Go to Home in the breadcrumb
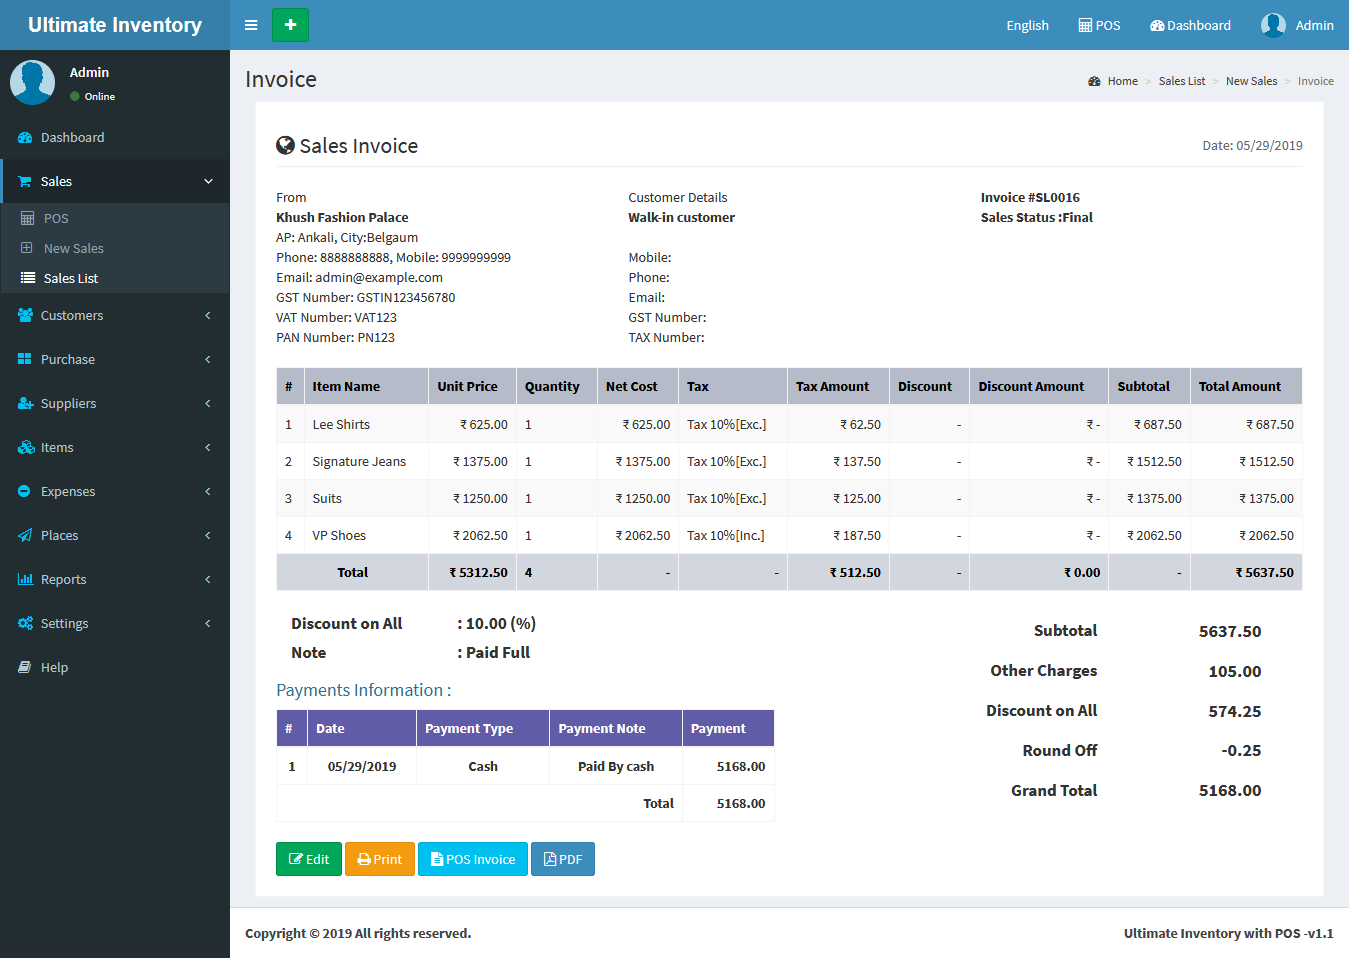This screenshot has width=1349, height=958. [1122, 81]
